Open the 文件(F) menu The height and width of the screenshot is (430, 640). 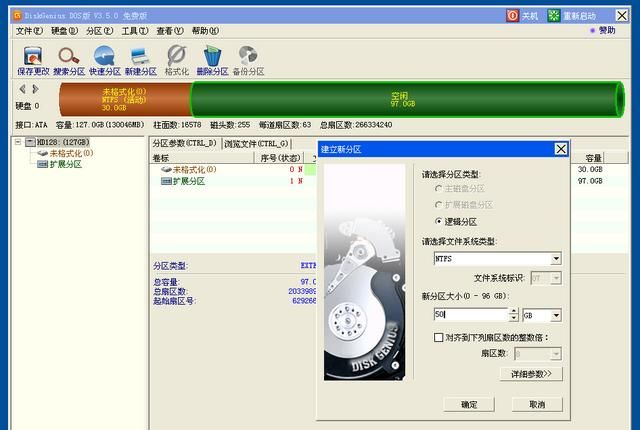tap(29, 31)
